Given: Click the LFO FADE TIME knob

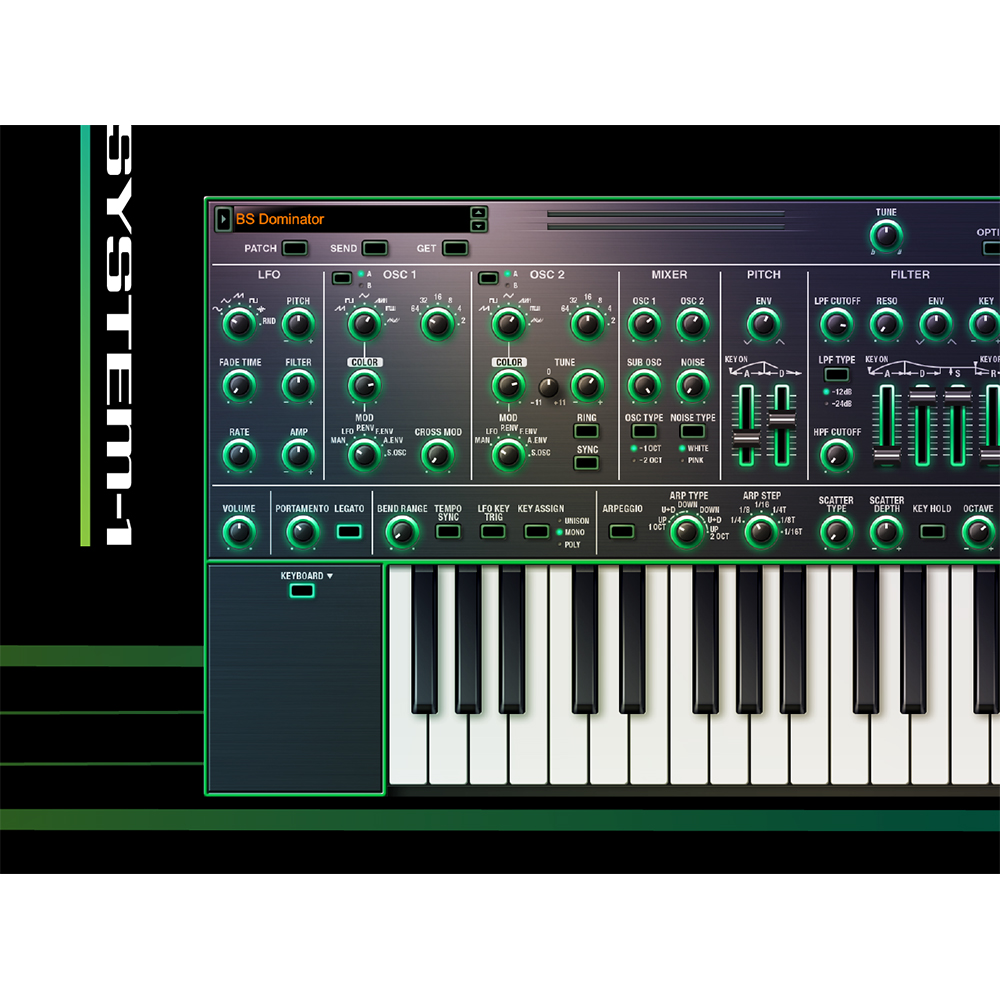Looking at the screenshot, I should point(239,386).
